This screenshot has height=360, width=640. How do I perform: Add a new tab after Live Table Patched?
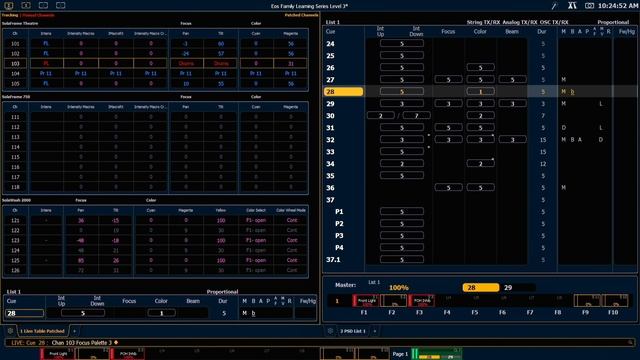point(74,331)
